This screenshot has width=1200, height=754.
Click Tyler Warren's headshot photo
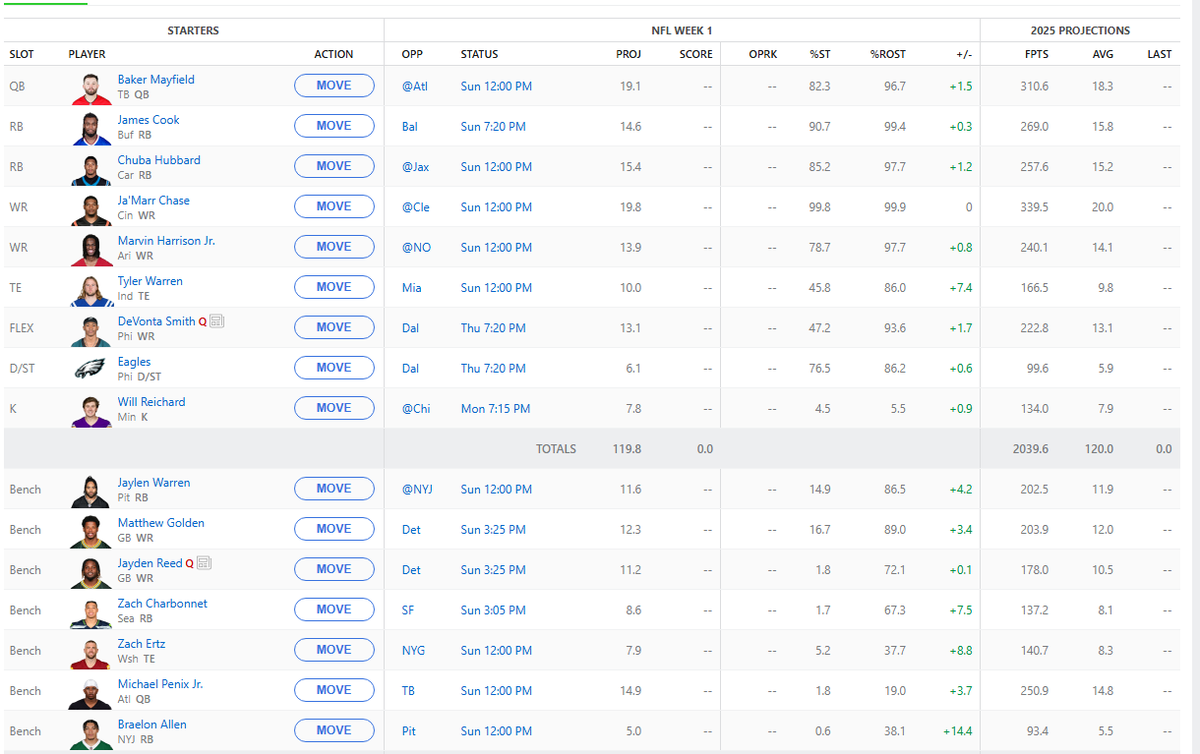pos(91,288)
